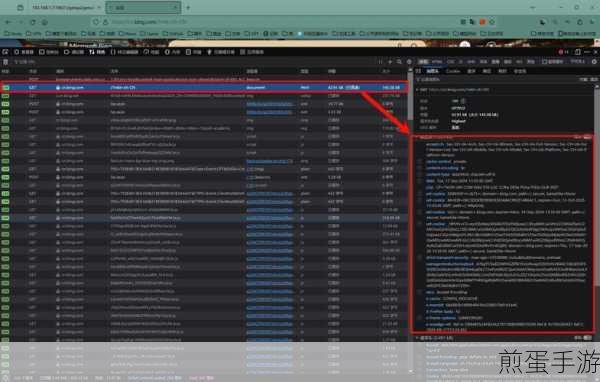Sort by the 文件 file column header
This screenshot has width=600, height=382.
point(114,71)
